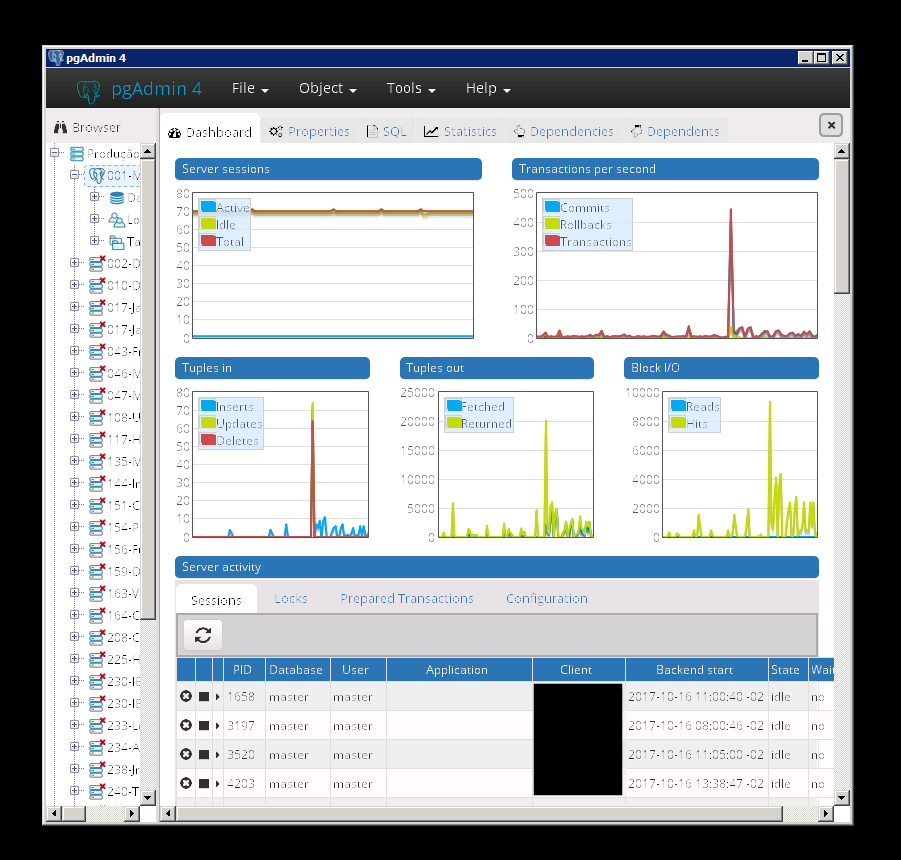Click the blue Active legend swatch
901x860 pixels.
[208, 208]
